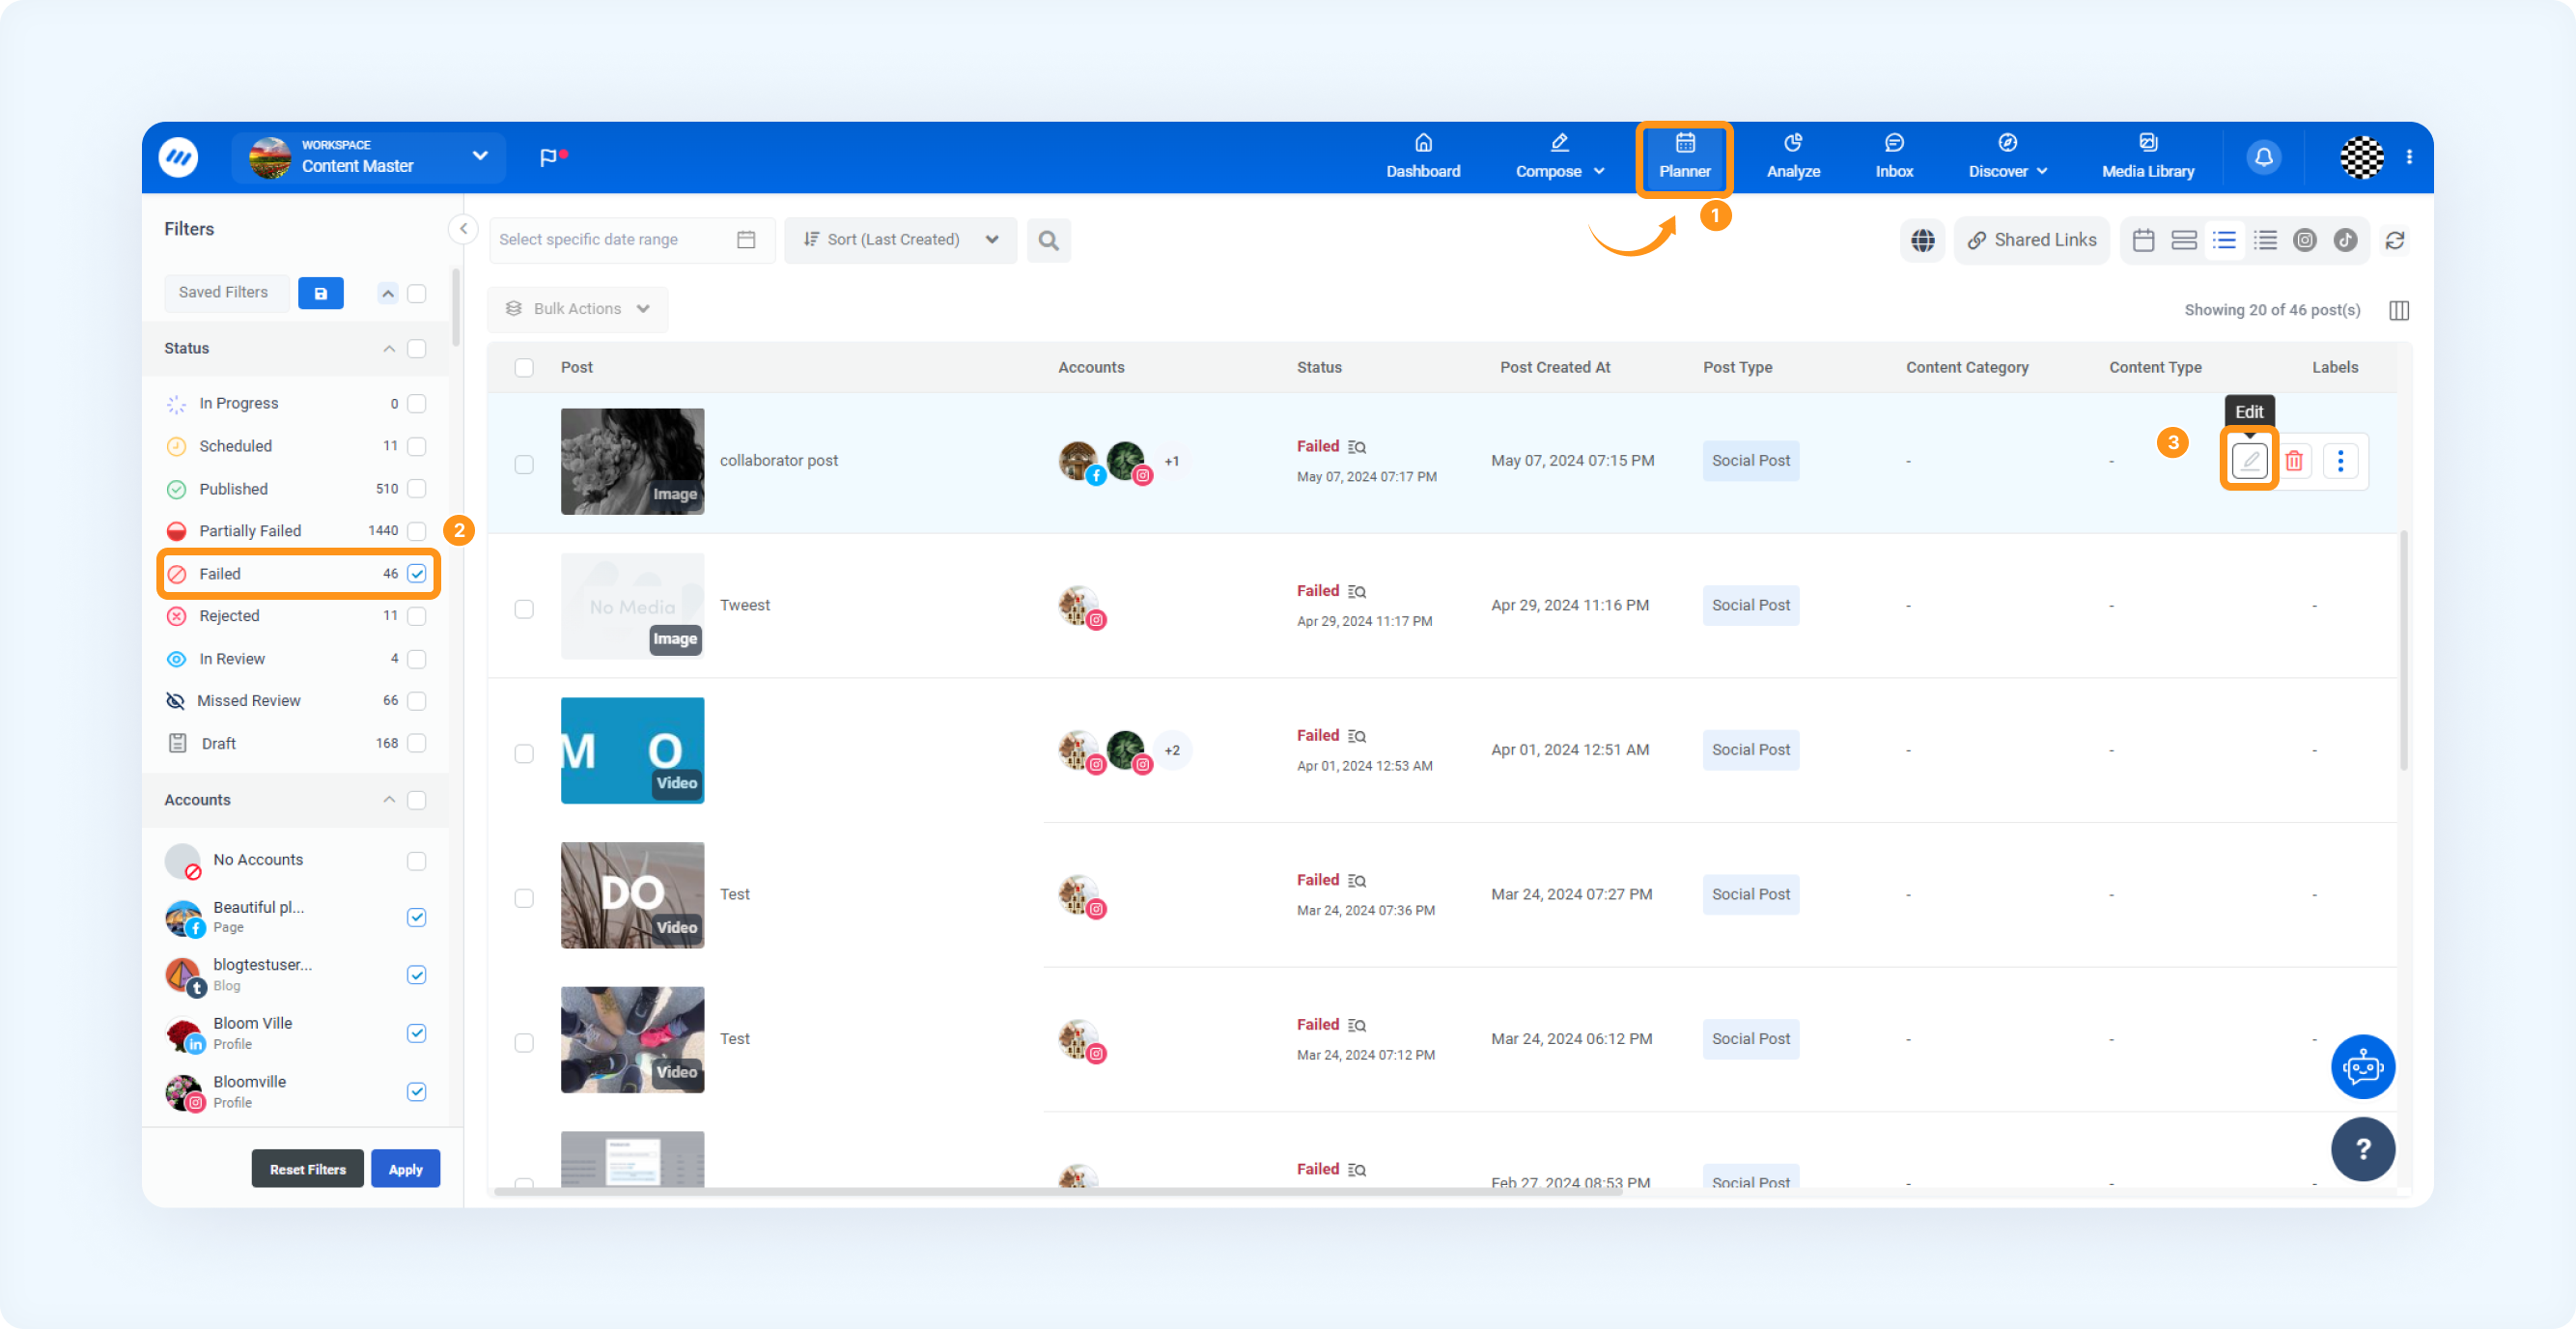Image resolution: width=2576 pixels, height=1329 pixels.
Task: Show the +2 more accounts badge
Action: click(1172, 751)
